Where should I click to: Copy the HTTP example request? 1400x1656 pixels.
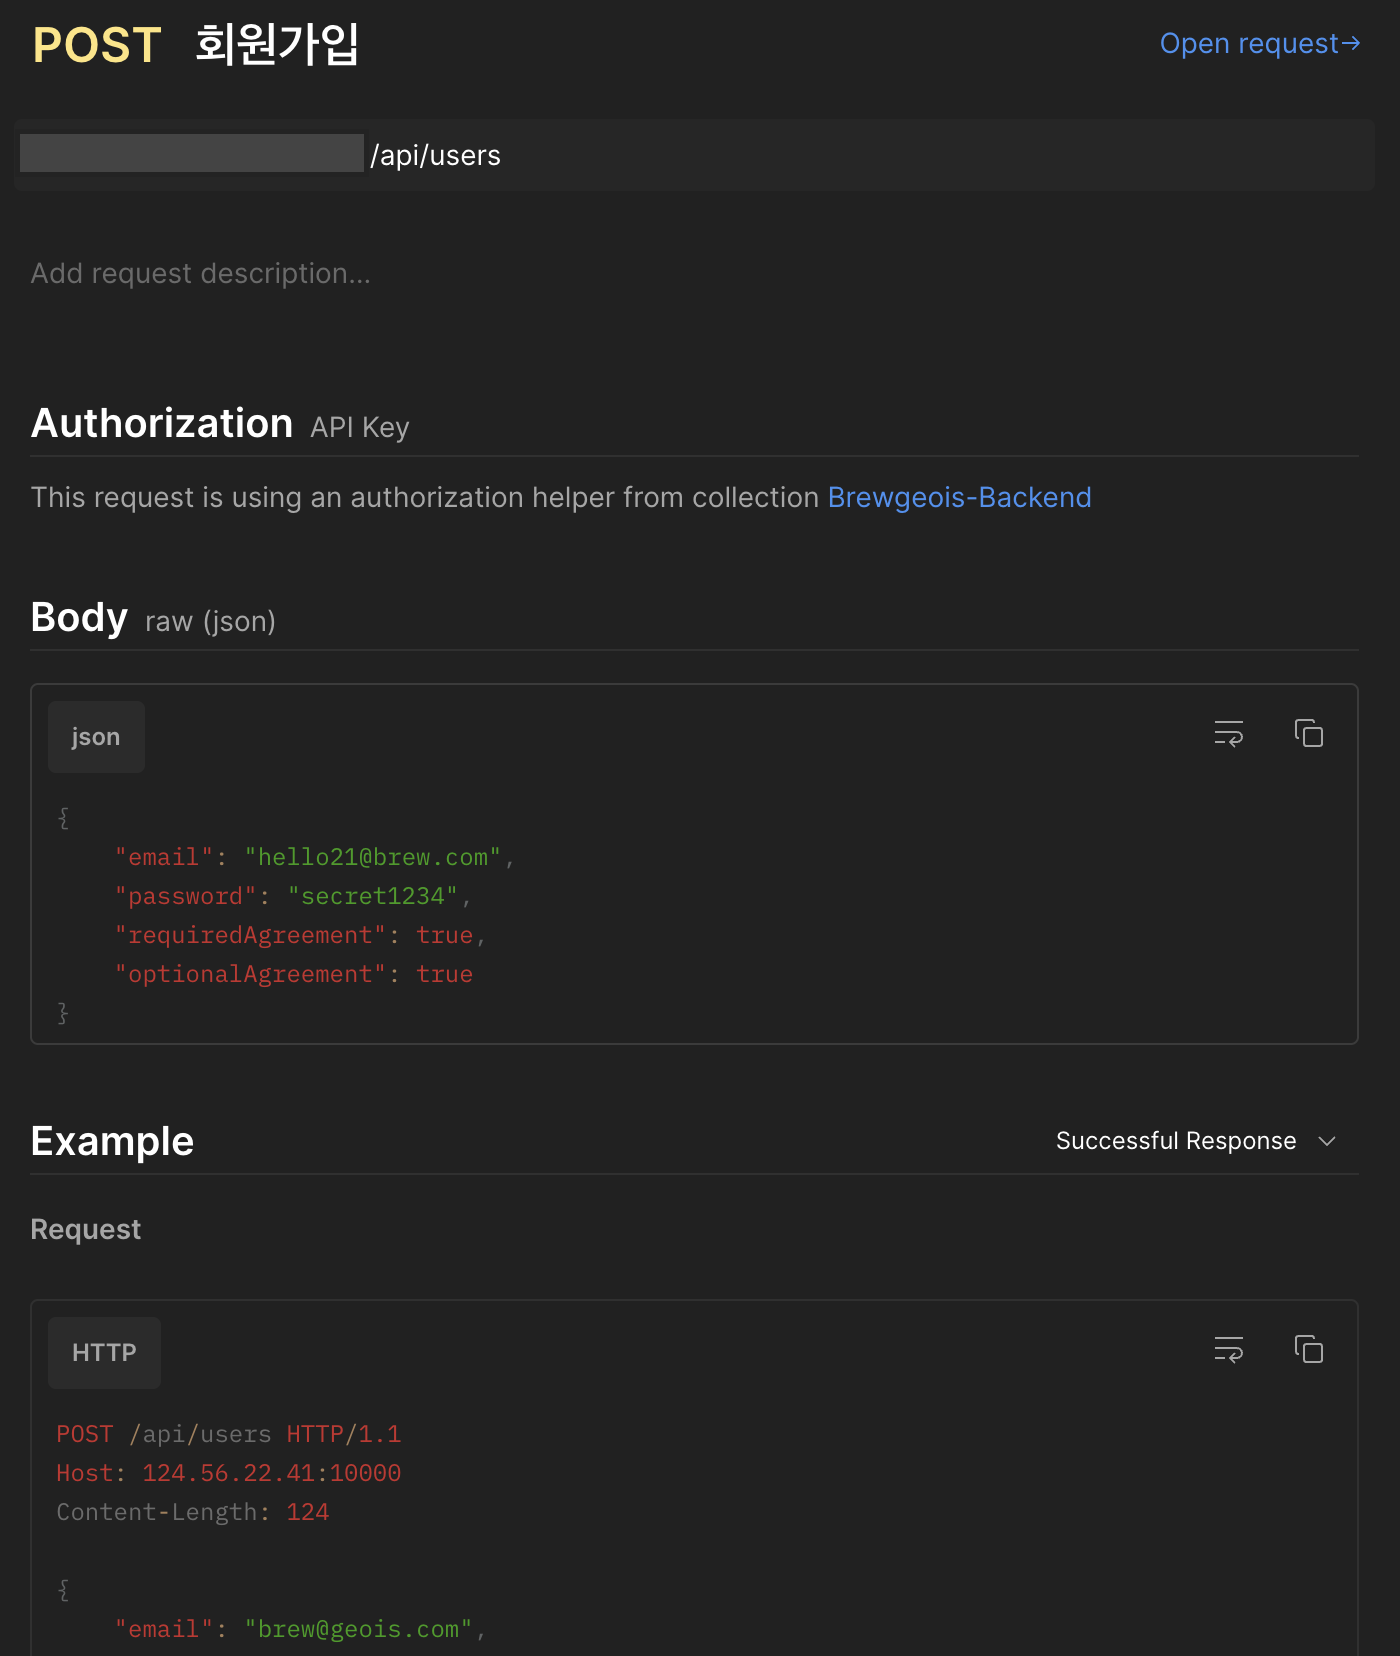(x=1308, y=1350)
